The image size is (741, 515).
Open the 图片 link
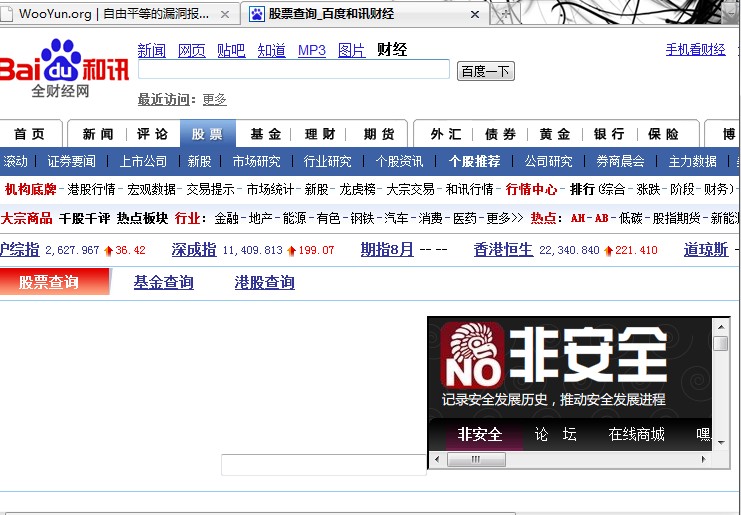click(x=352, y=50)
